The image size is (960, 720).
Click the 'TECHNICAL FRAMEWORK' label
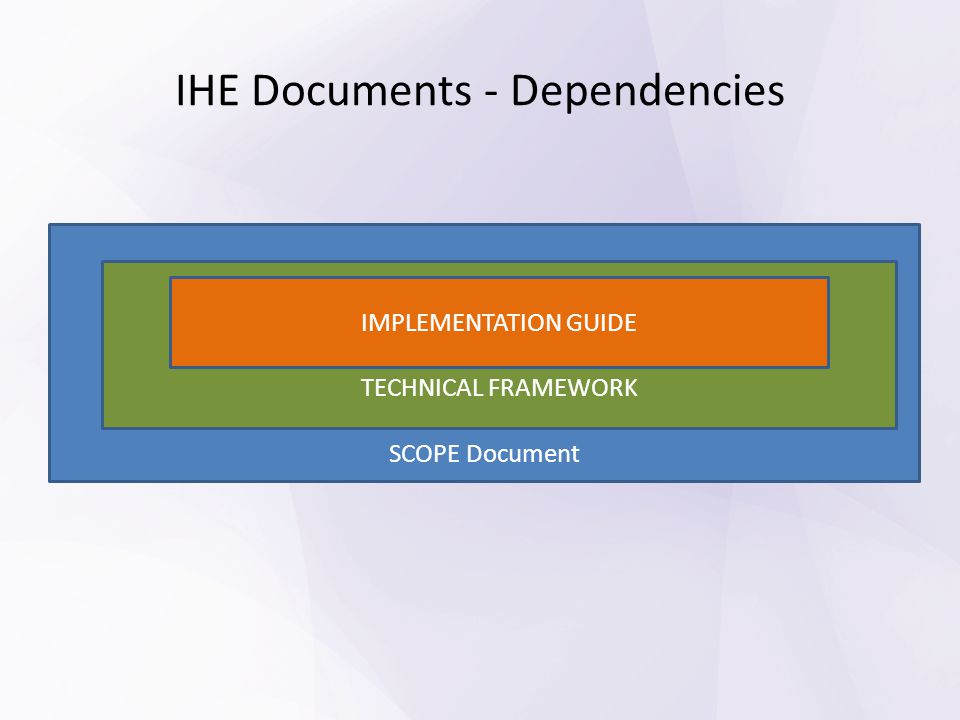click(499, 388)
